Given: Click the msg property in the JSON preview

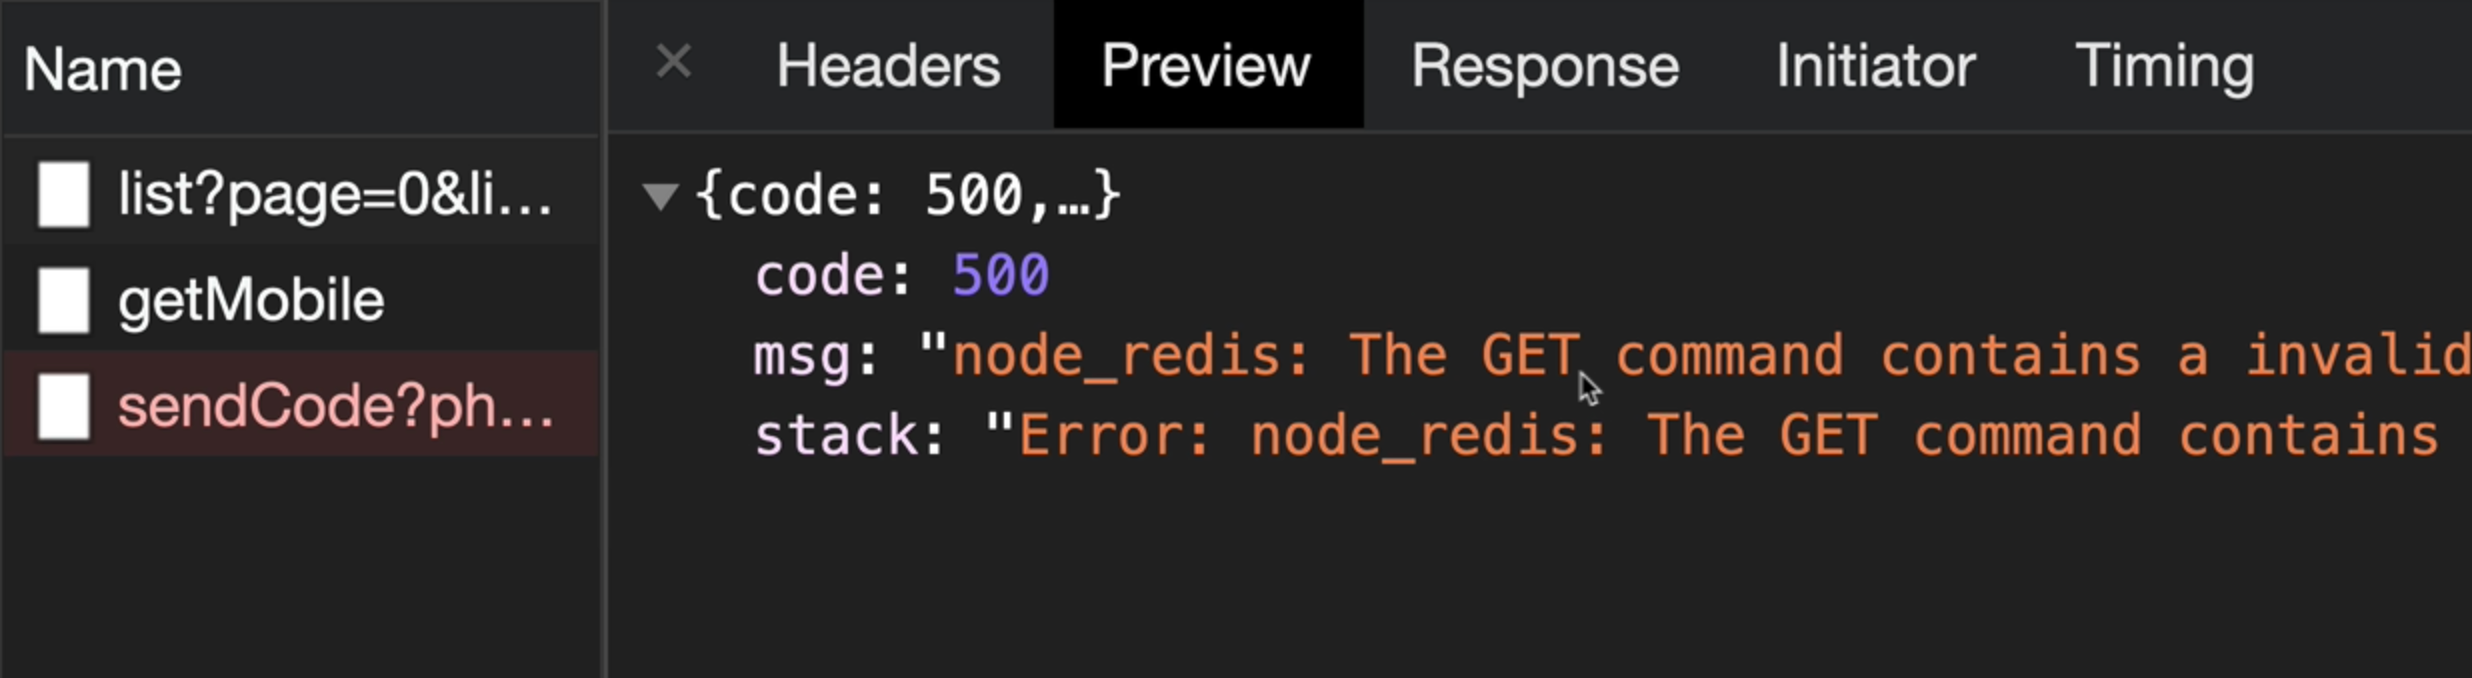Looking at the screenshot, I should tap(802, 353).
